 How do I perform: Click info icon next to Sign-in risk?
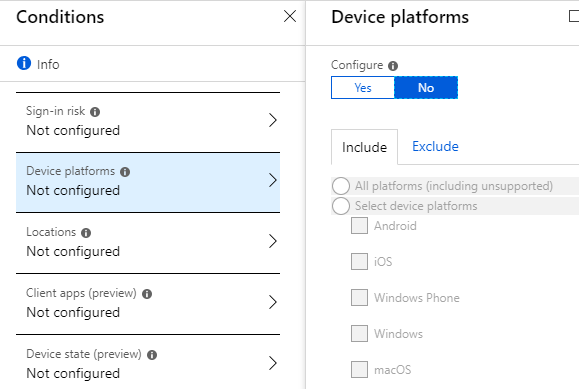pyautogui.click(x=95, y=112)
